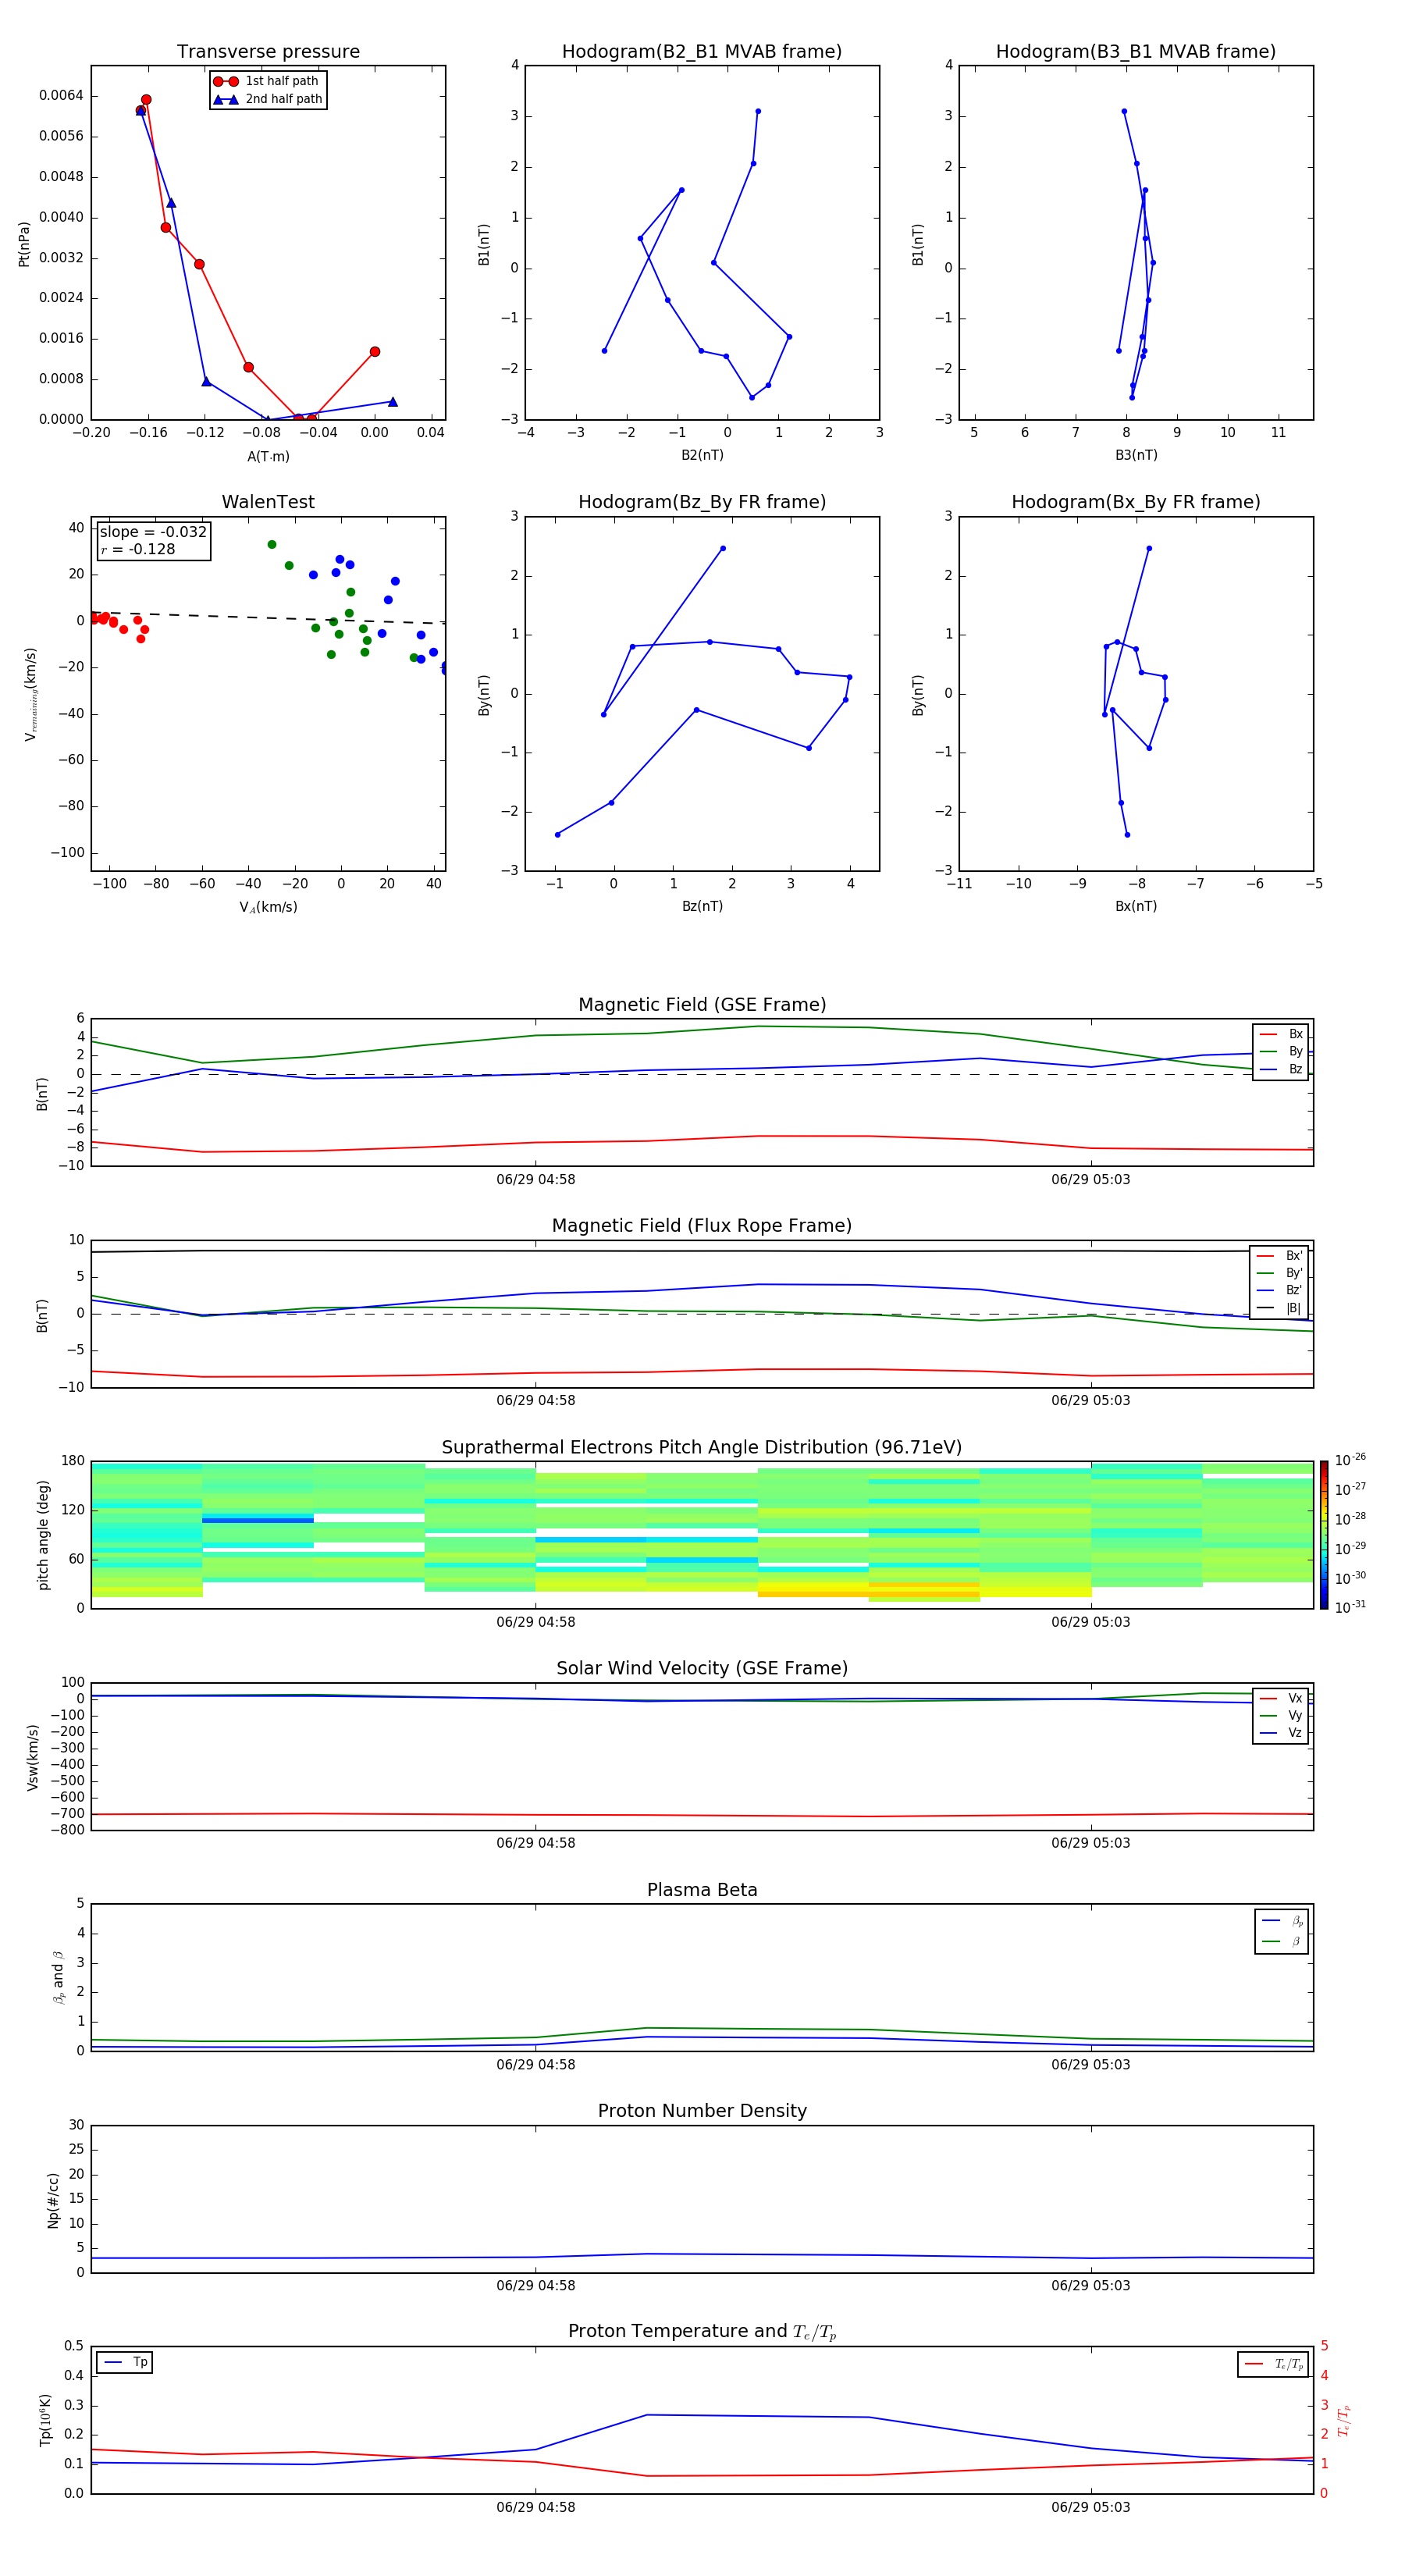Click the 'Transverse pressure' plot title

pyautogui.click(x=268, y=52)
